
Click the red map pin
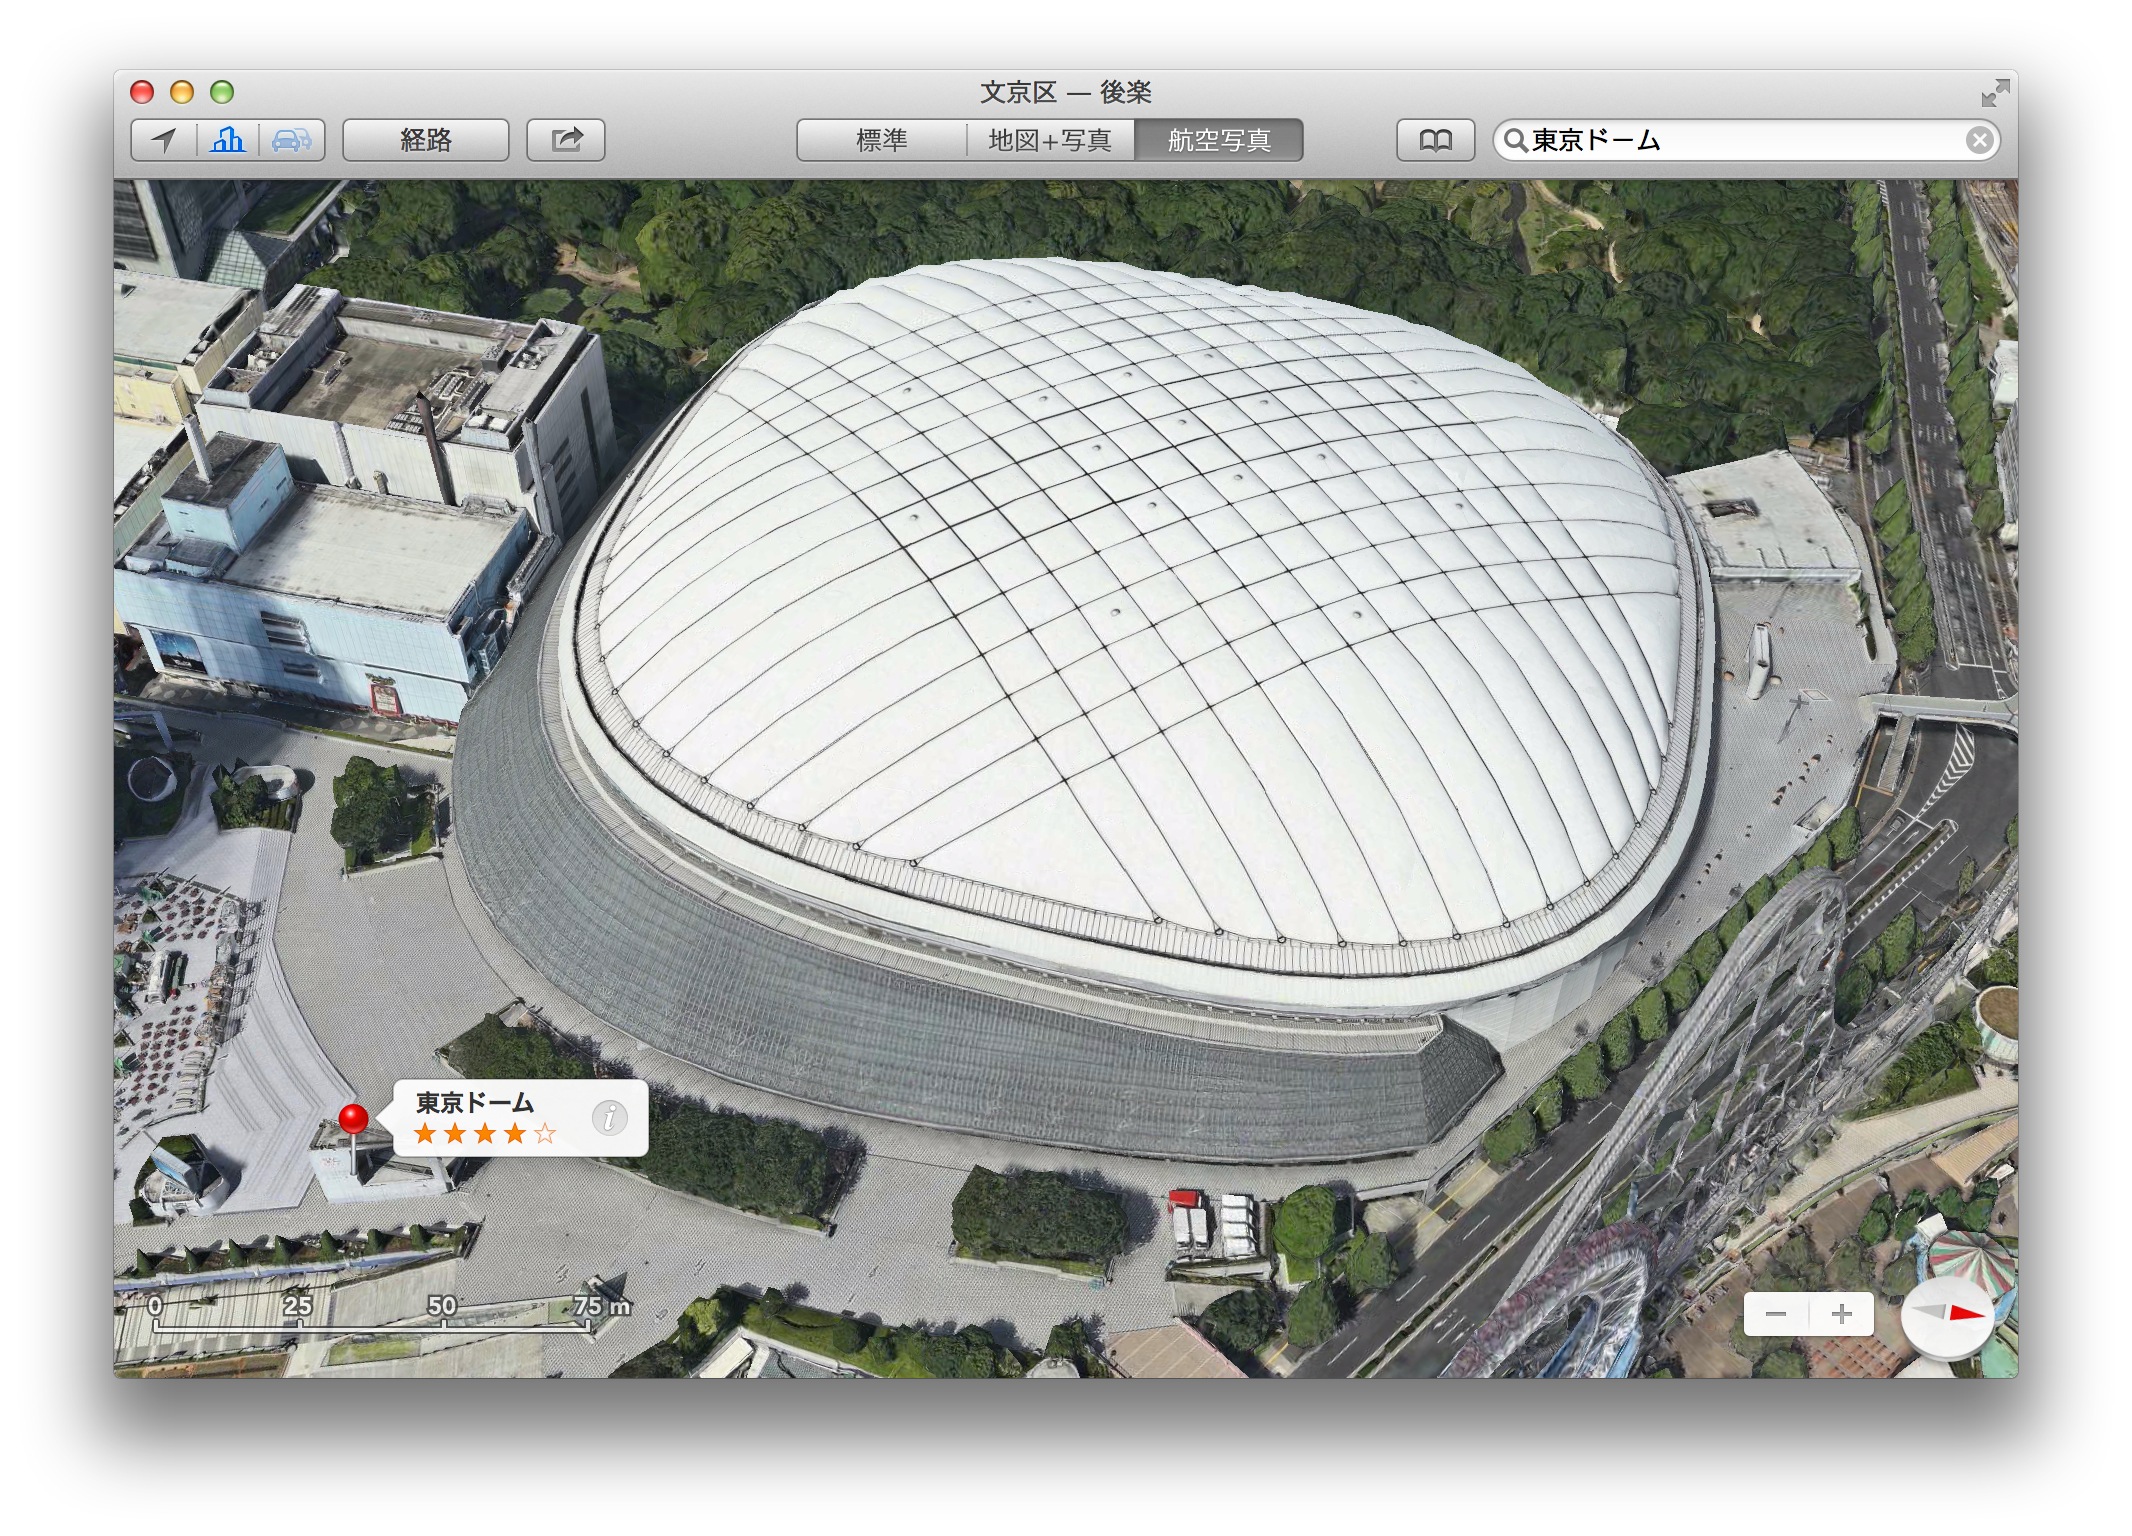pos(353,1118)
